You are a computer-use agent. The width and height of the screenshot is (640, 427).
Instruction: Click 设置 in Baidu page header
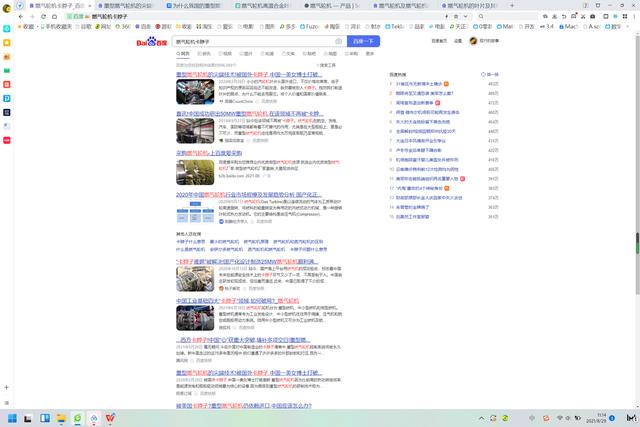pyautogui.click(x=458, y=41)
